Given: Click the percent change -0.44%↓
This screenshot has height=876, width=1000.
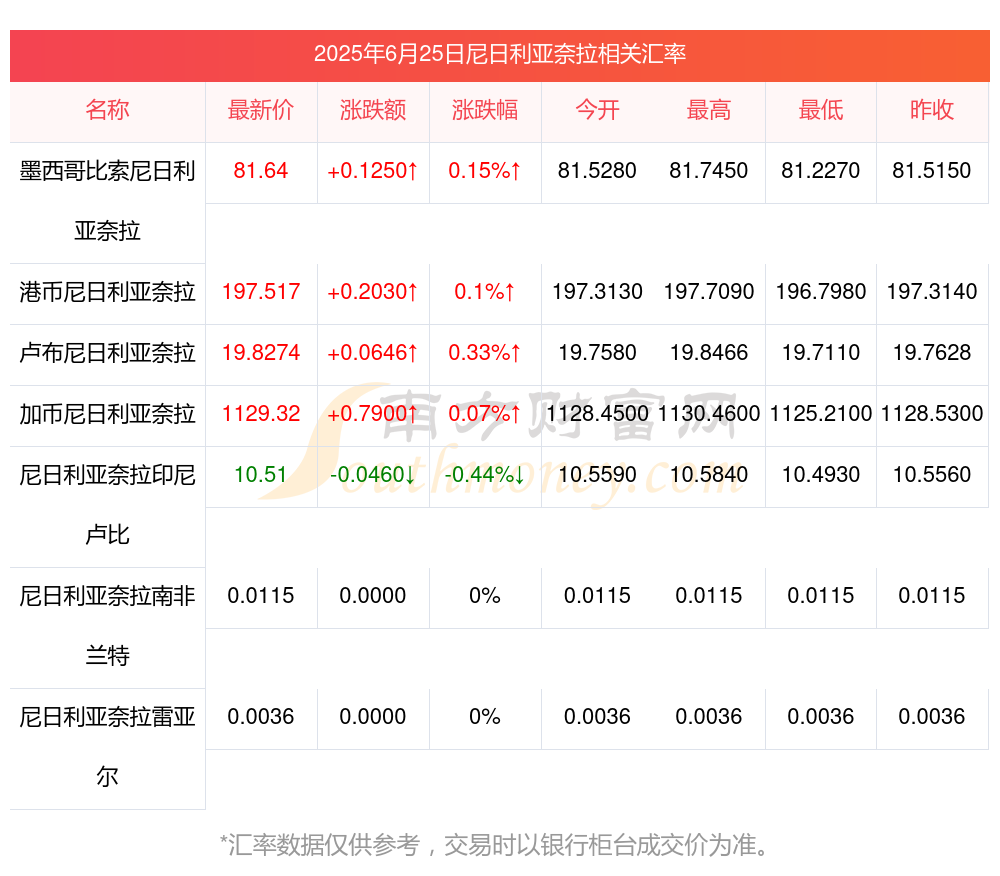Looking at the screenshot, I should pyautogui.click(x=485, y=474).
